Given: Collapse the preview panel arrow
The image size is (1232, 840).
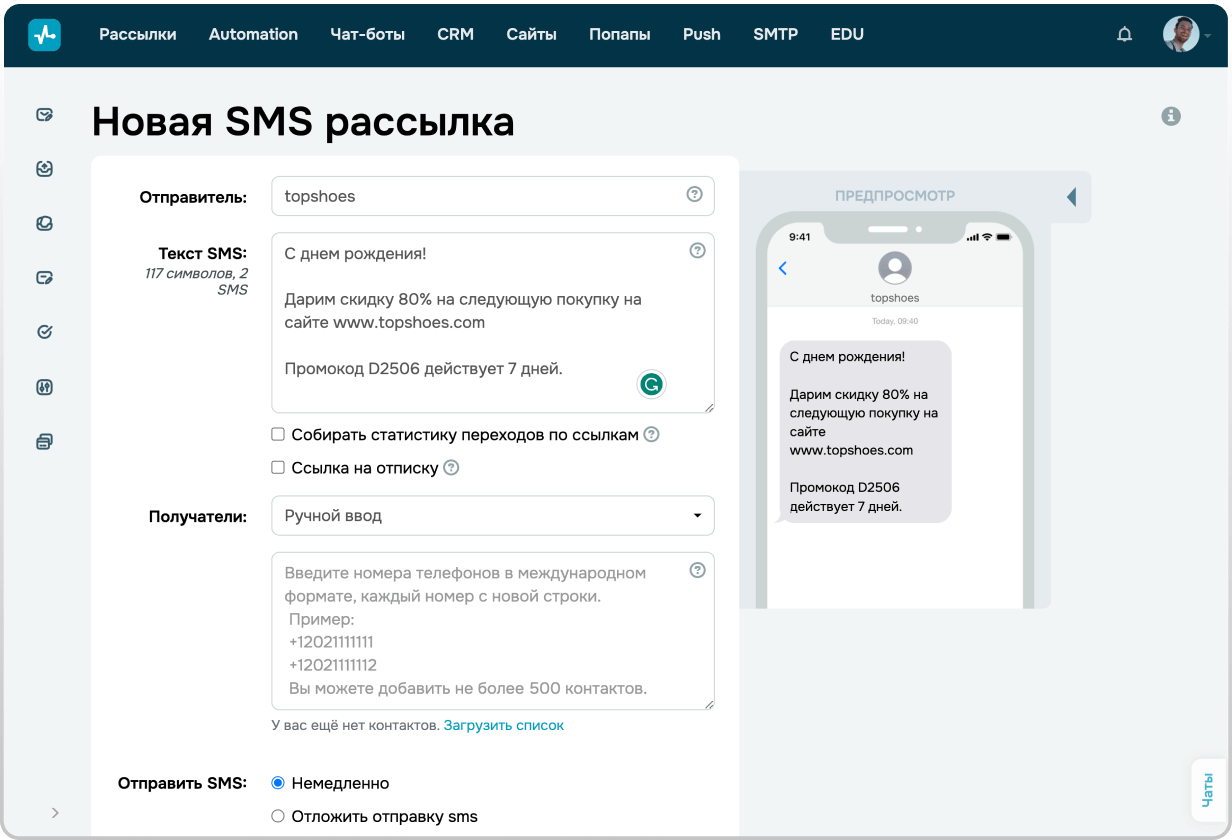Looking at the screenshot, I should tap(1071, 196).
